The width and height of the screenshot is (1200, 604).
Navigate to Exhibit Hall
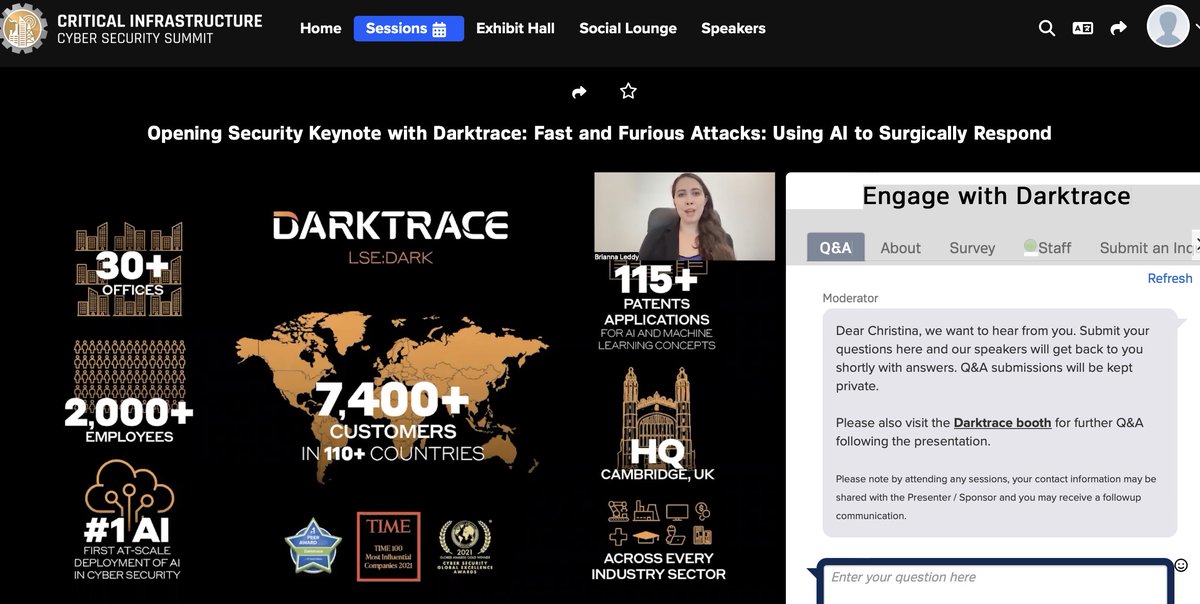tap(515, 28)
